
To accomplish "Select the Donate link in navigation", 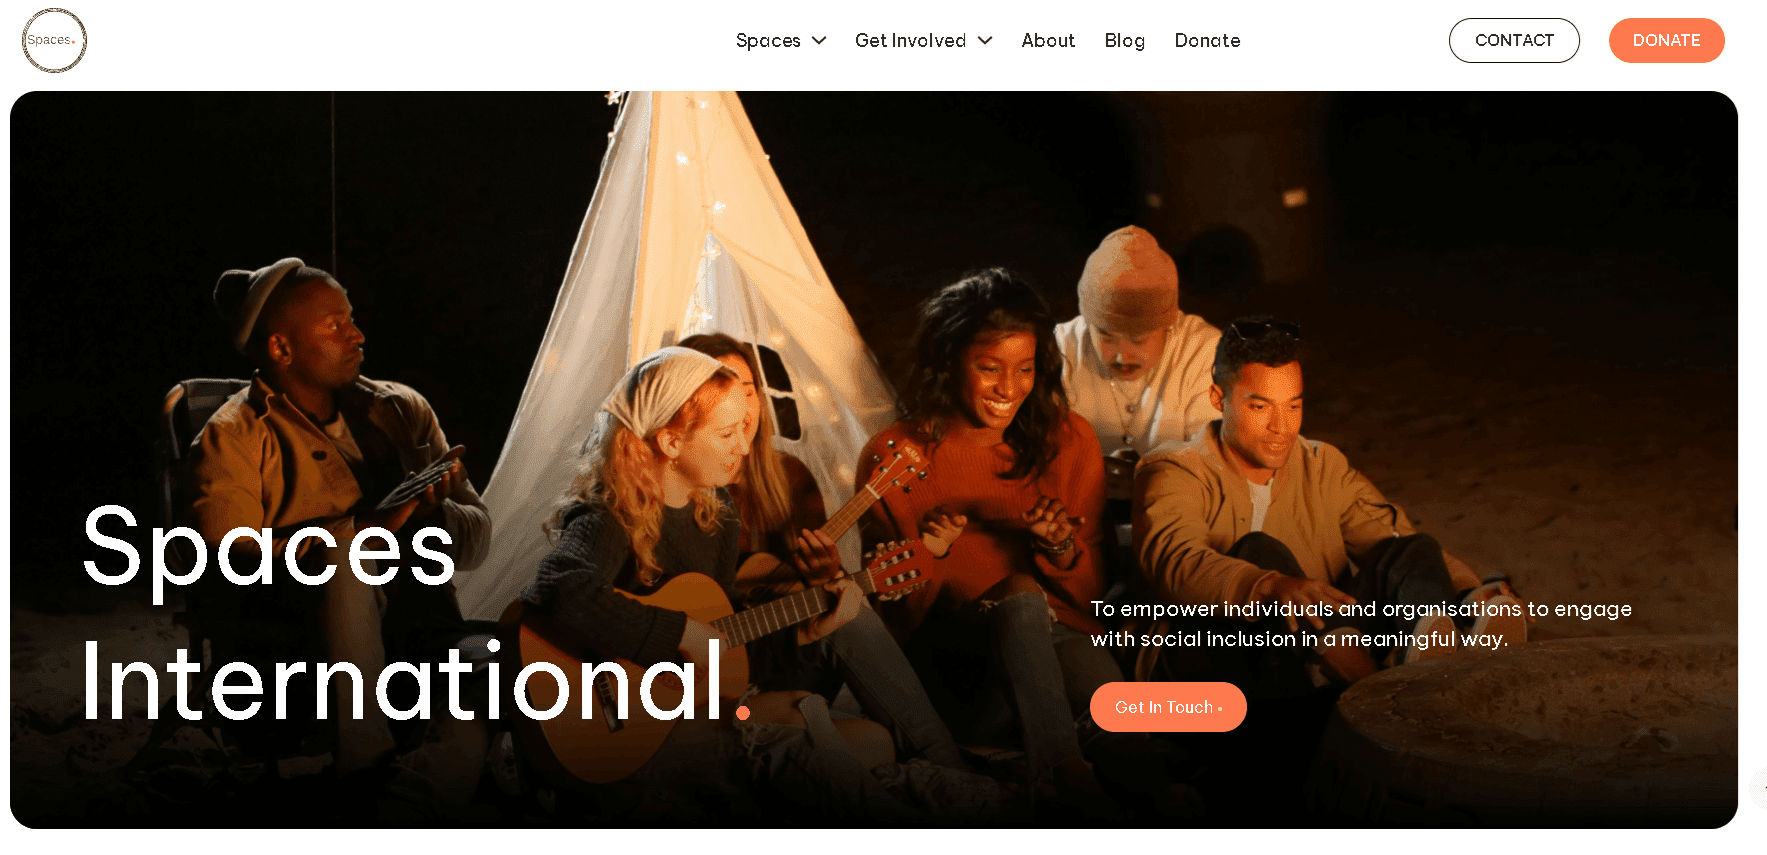I will [1207, 40].
